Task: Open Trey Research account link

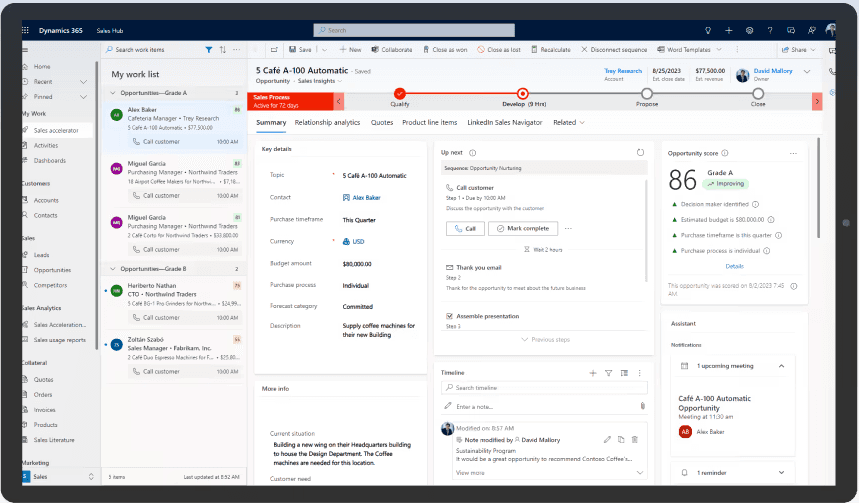Action: 623,71
